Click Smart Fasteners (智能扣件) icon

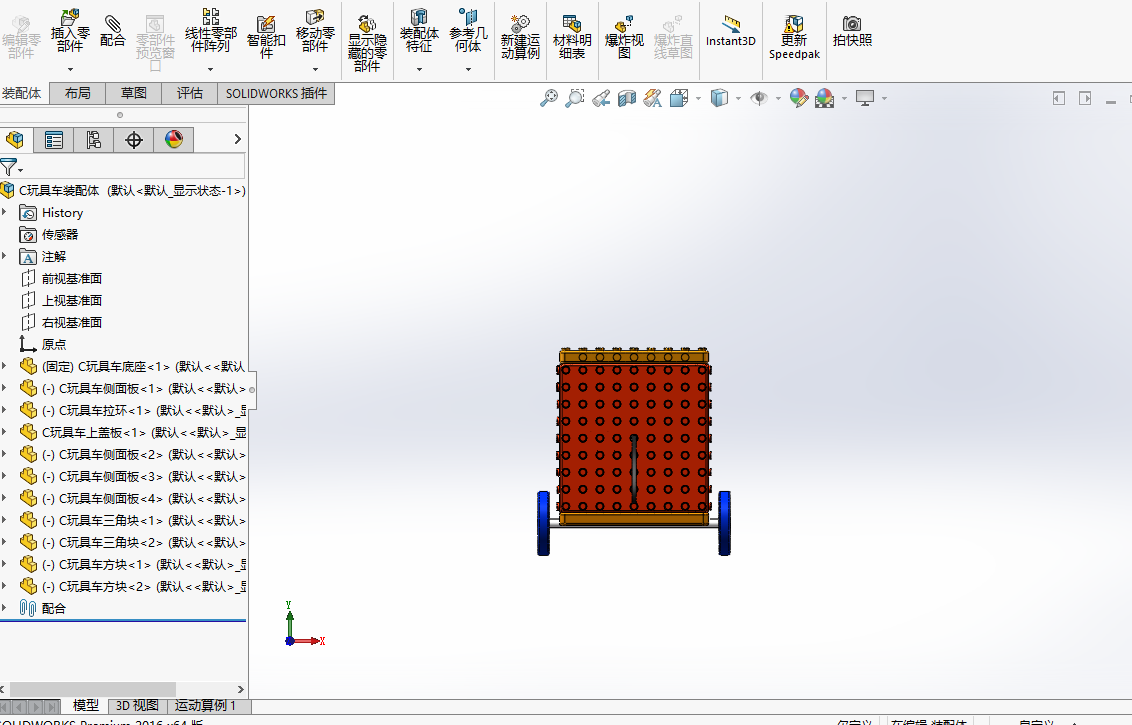tap(266, 38)
